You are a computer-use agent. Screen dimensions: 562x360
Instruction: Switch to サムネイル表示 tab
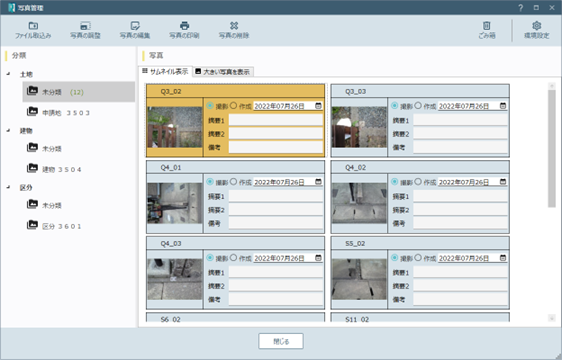[x=165, y=71]
